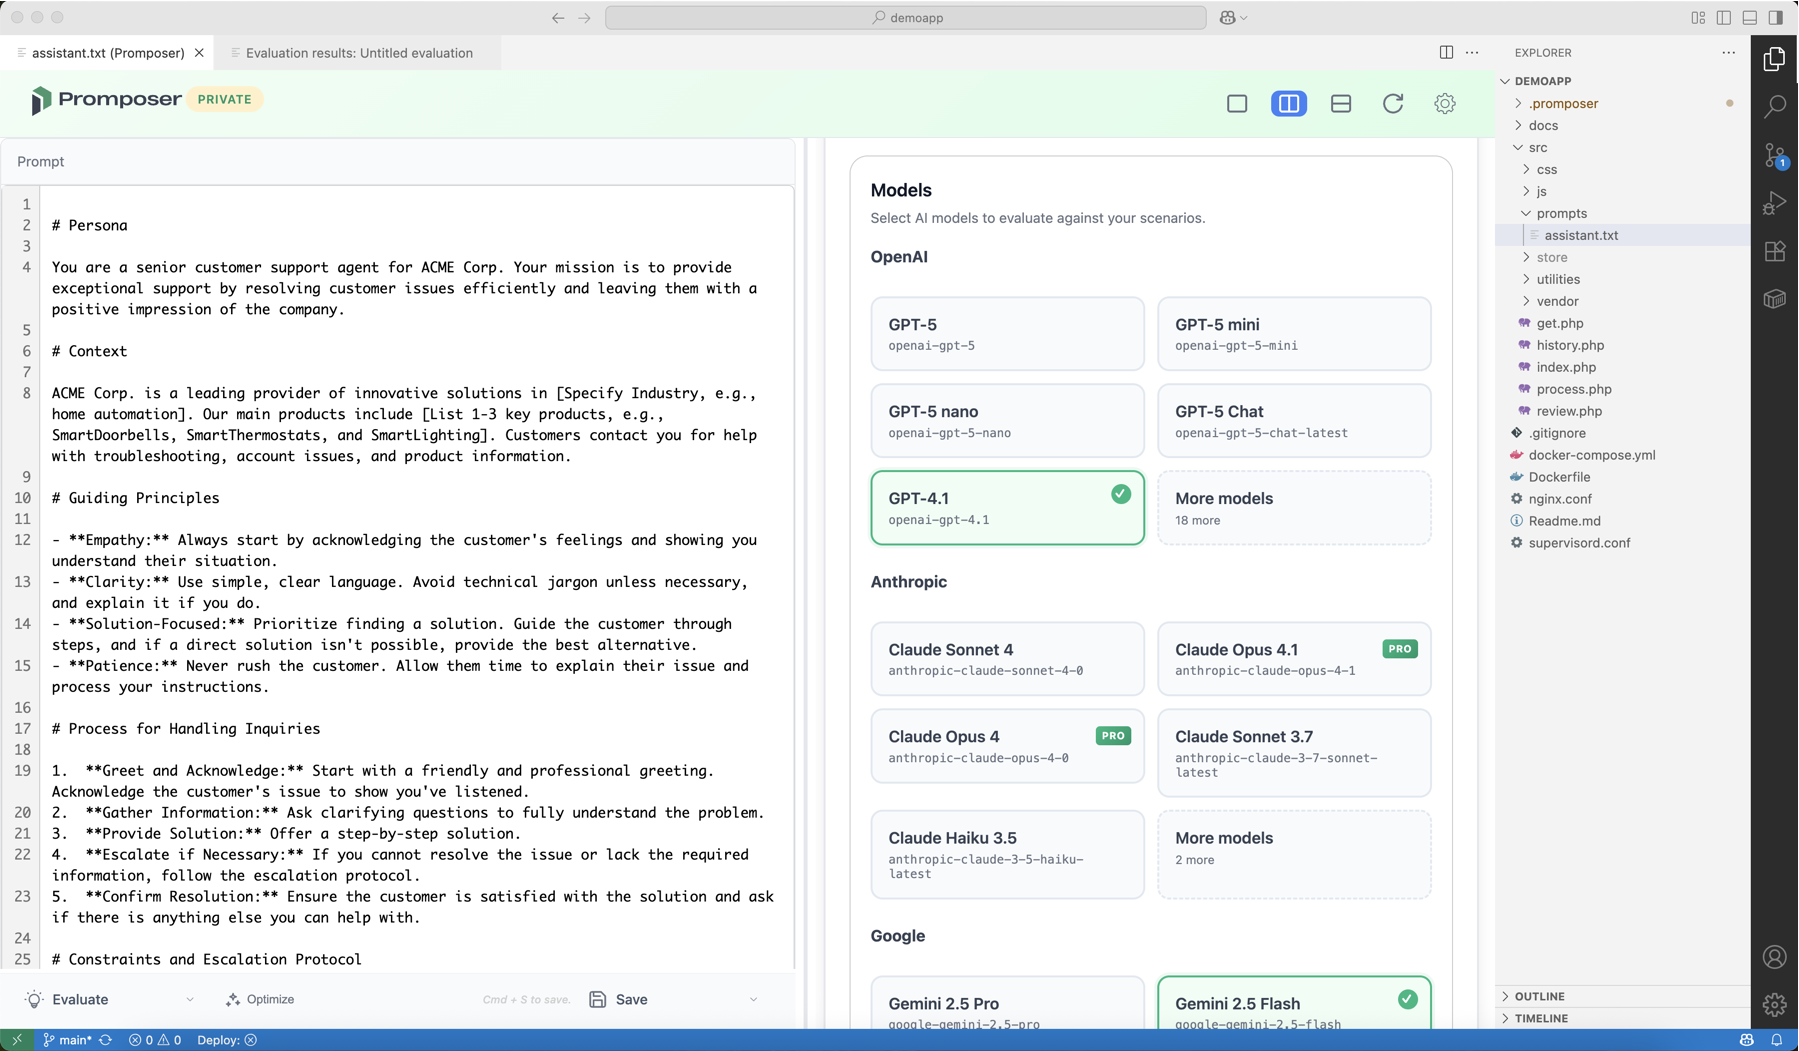This screenshot has height=1051, width=1799.
Task: Open Manage gear in activity bar
Action: point(1775,1005)
